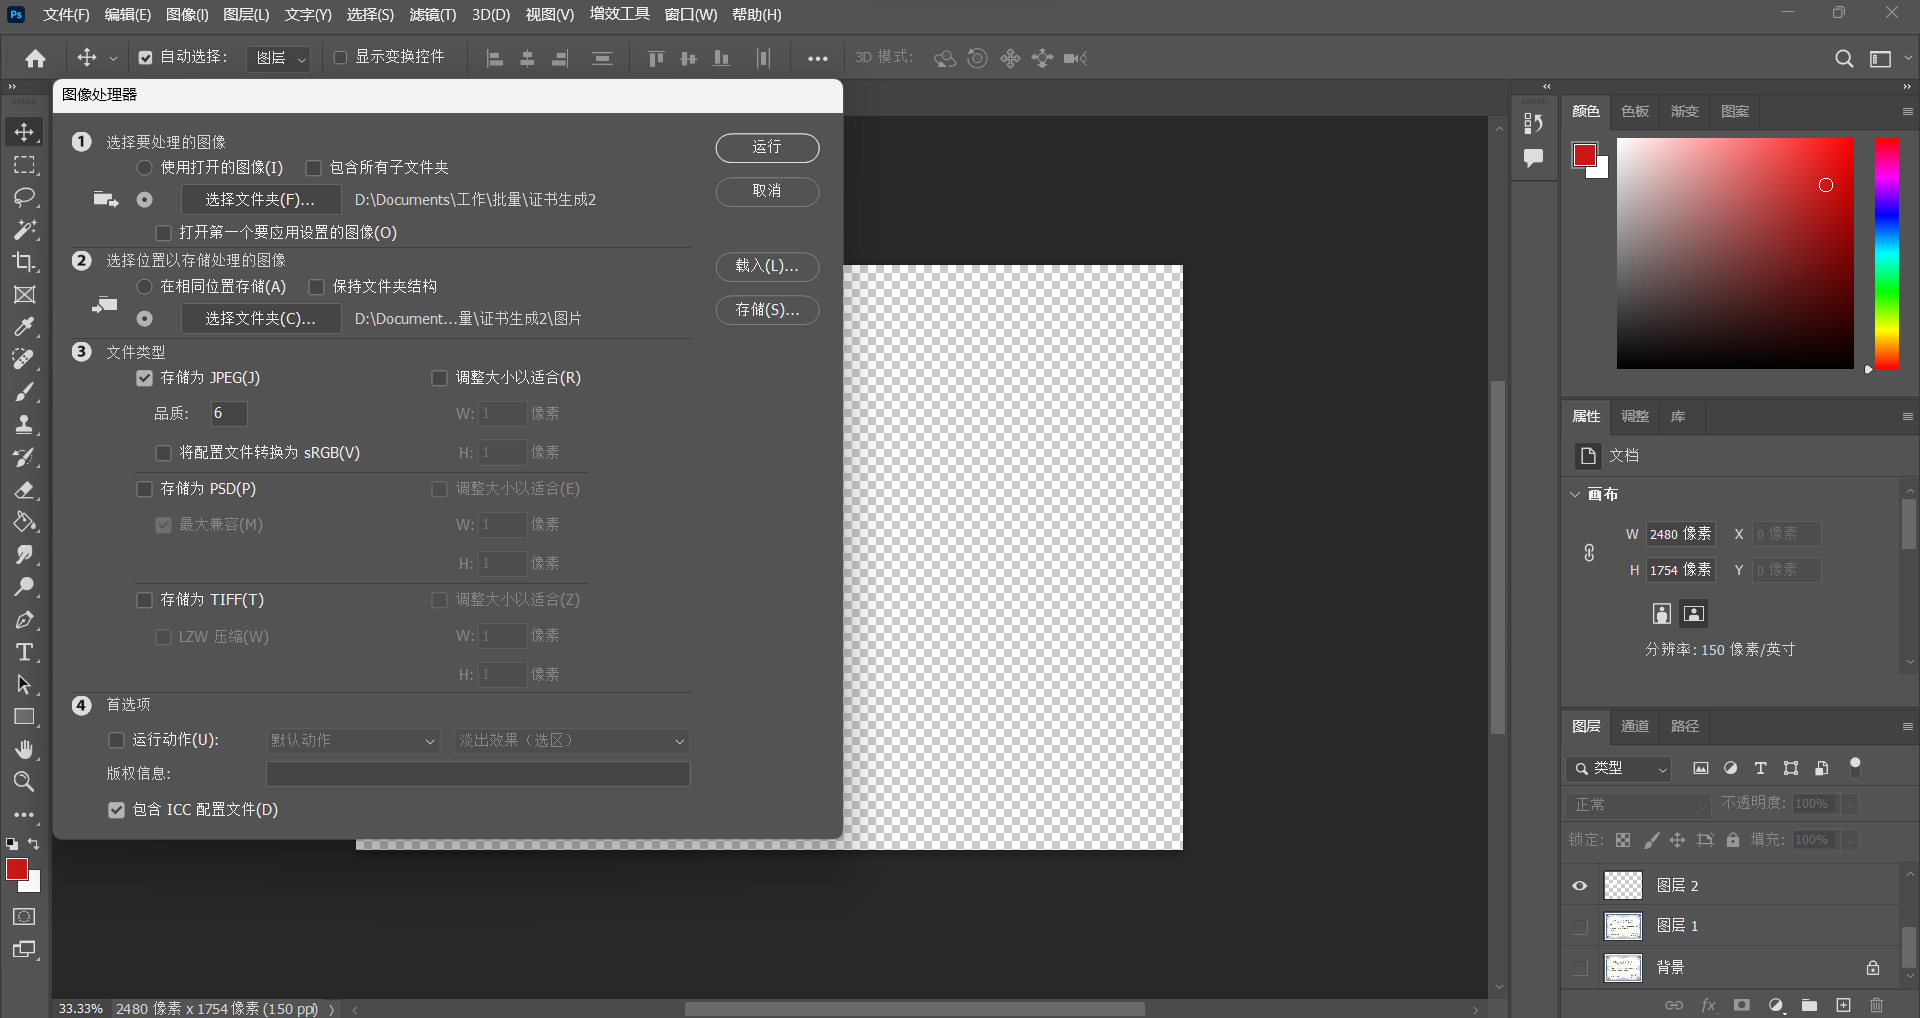Click the delete layer trash icon

point(1876,1005)
